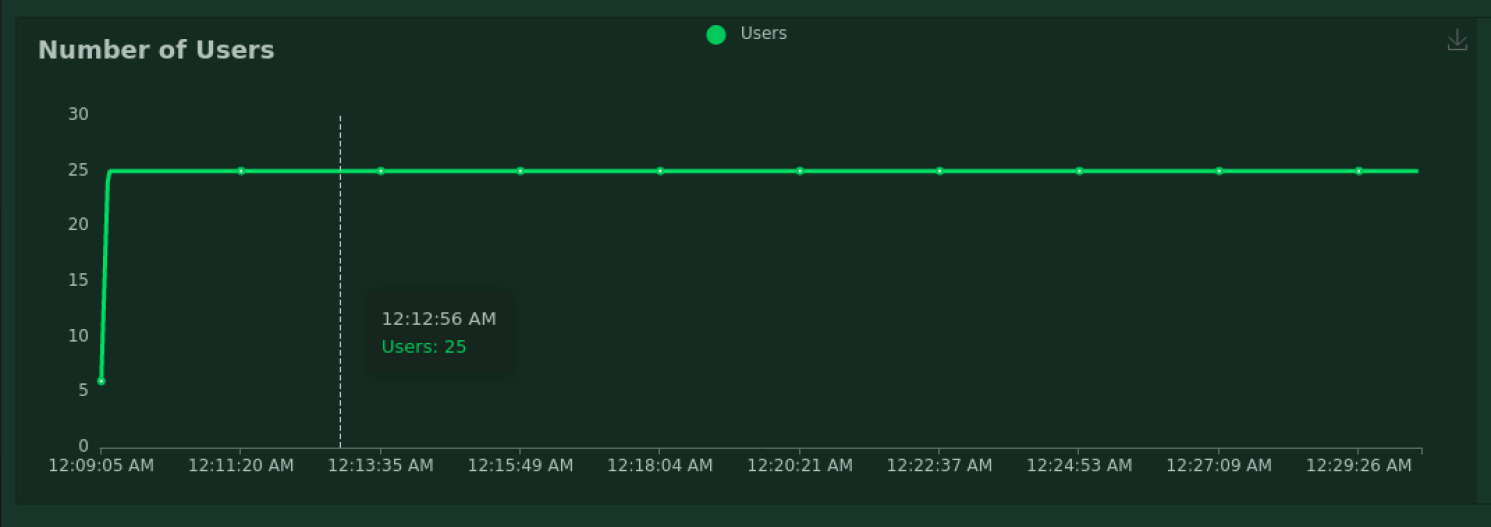1491x527 pixels.
Task: Click the download chart icon
Action: point(1457,40)
